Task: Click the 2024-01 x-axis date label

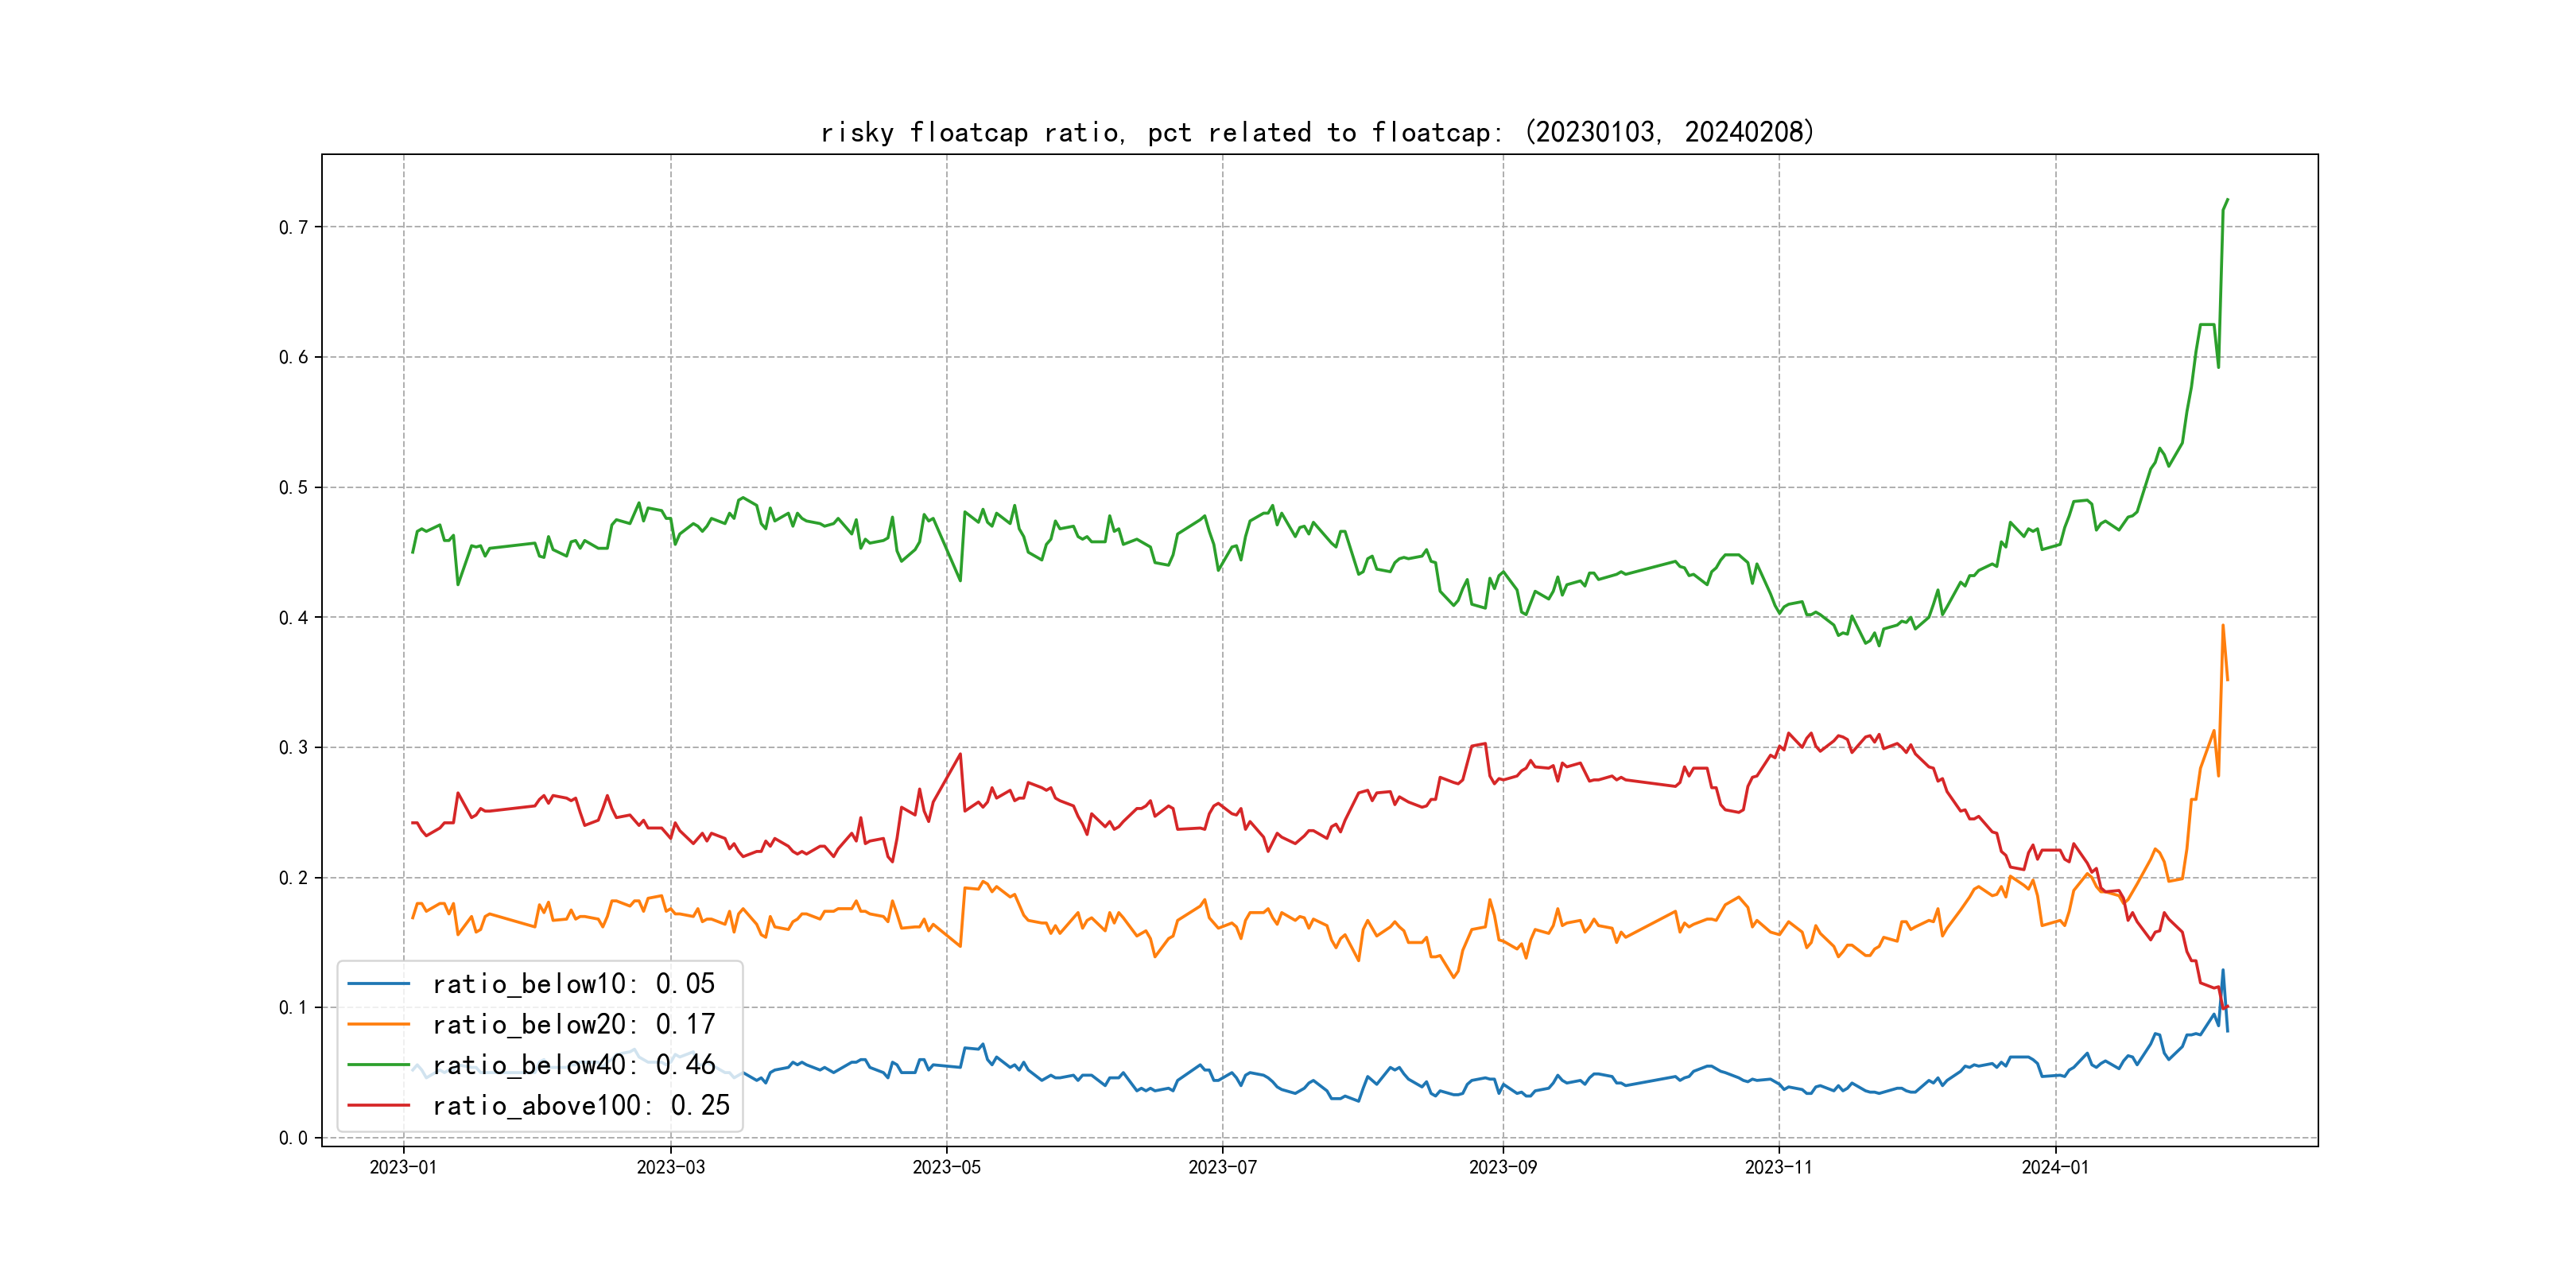Action: (2055, 1167)
